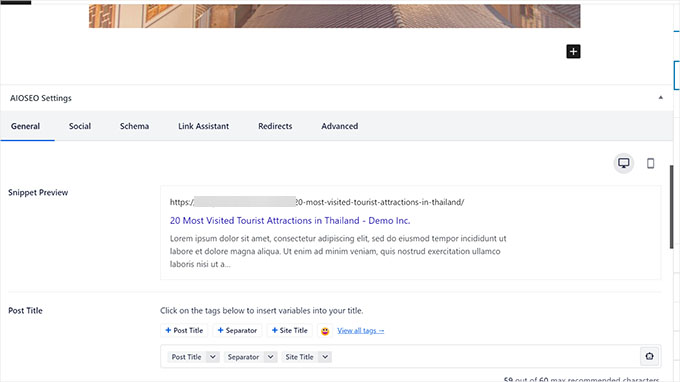Click the snippet preview title link
Image resolution: width=680 pixels, height=382 pixels.
[290, 220]
